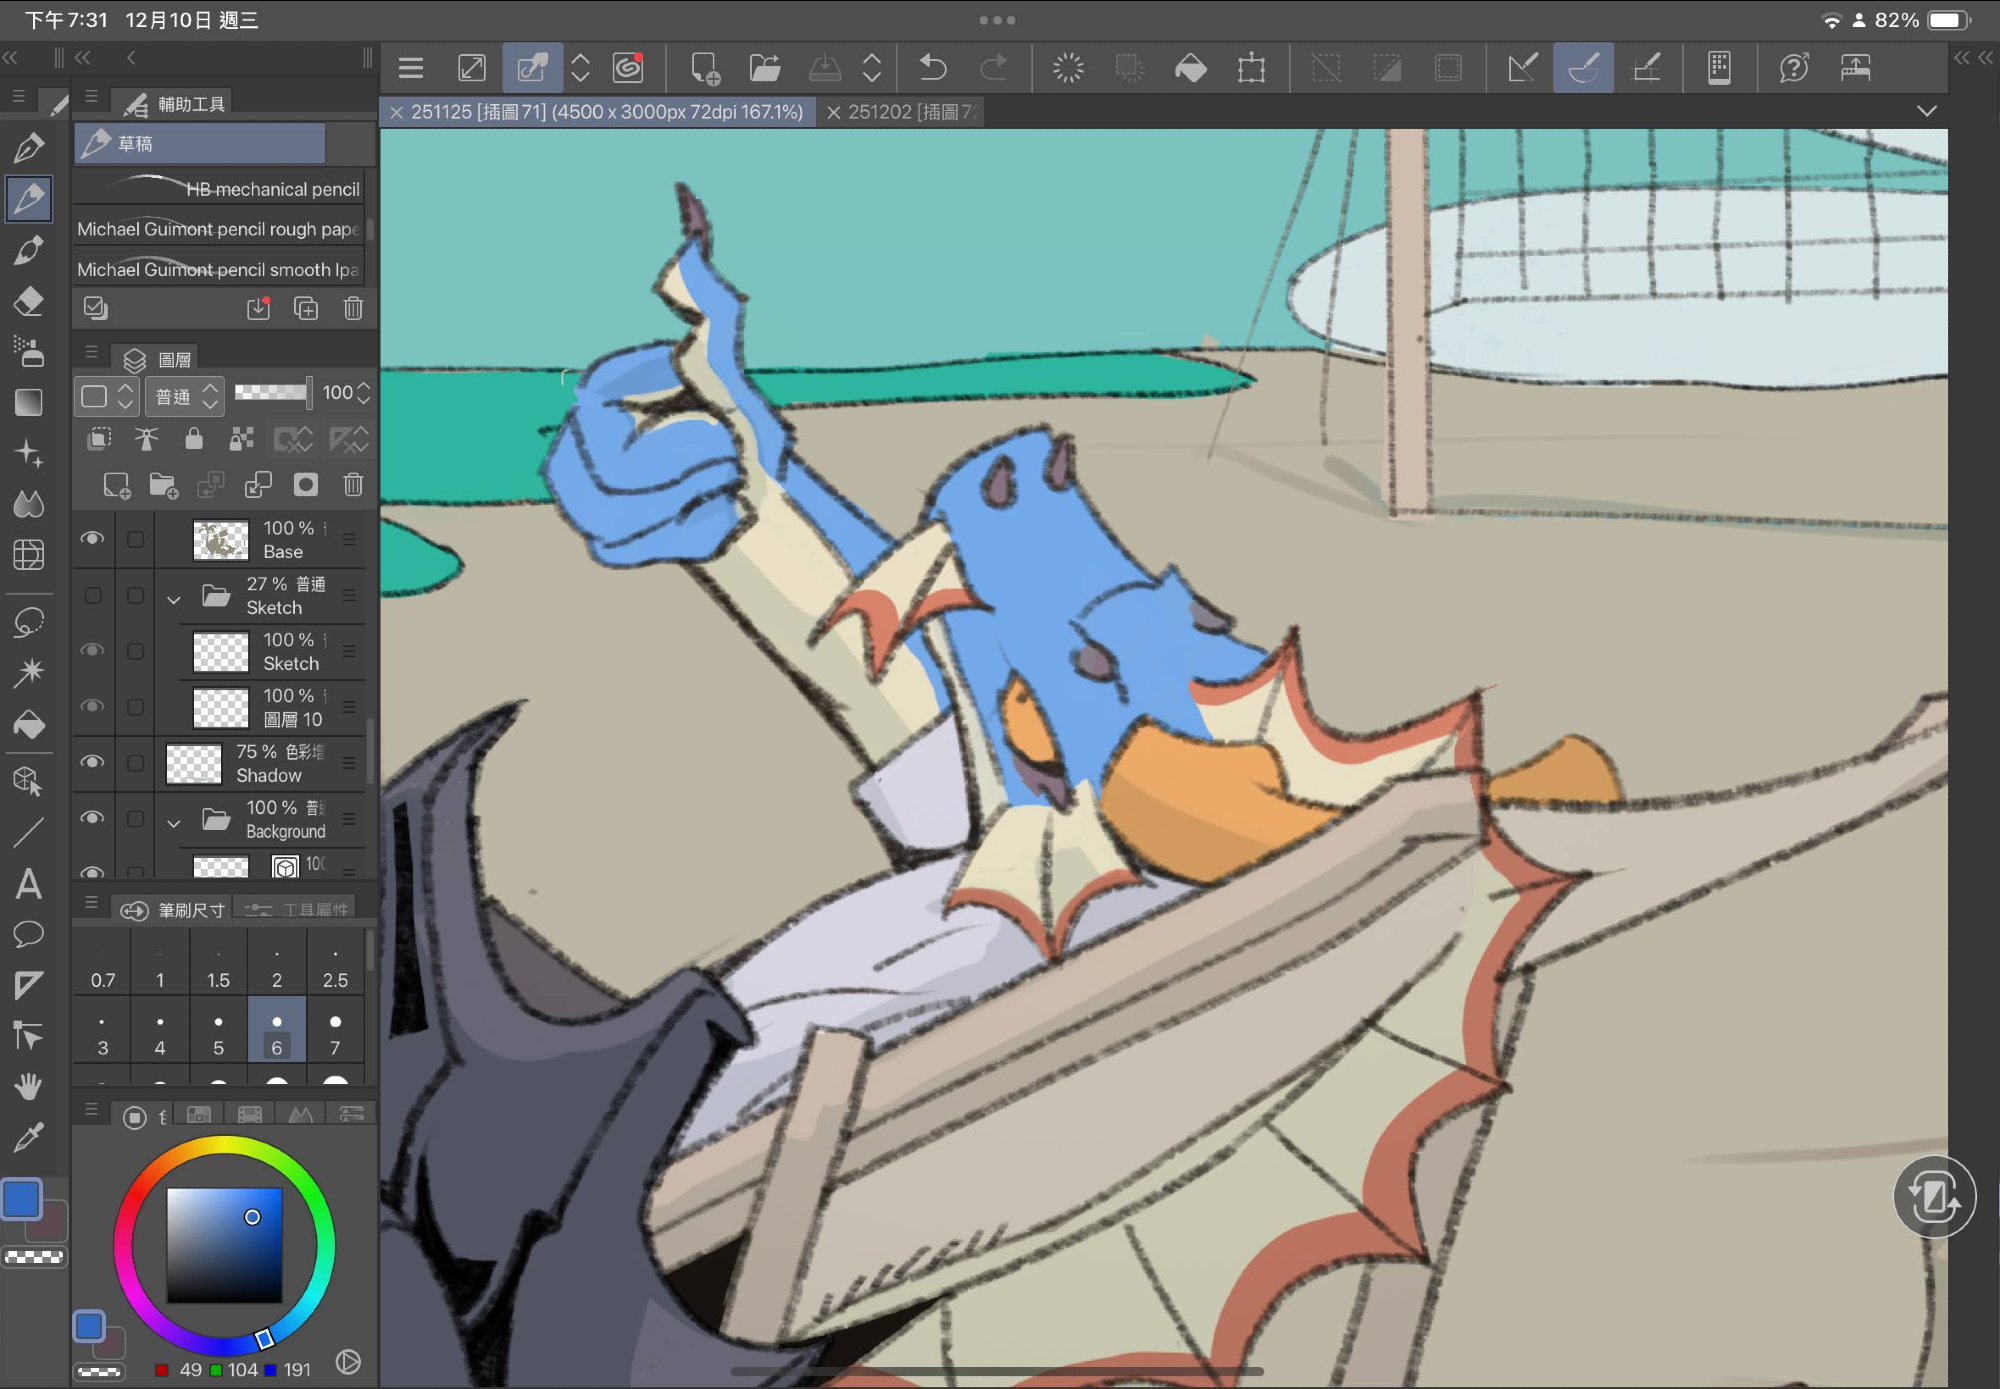The image size is (2000, 1389).
Task: Select the Text tool
Action: [28, 884]
